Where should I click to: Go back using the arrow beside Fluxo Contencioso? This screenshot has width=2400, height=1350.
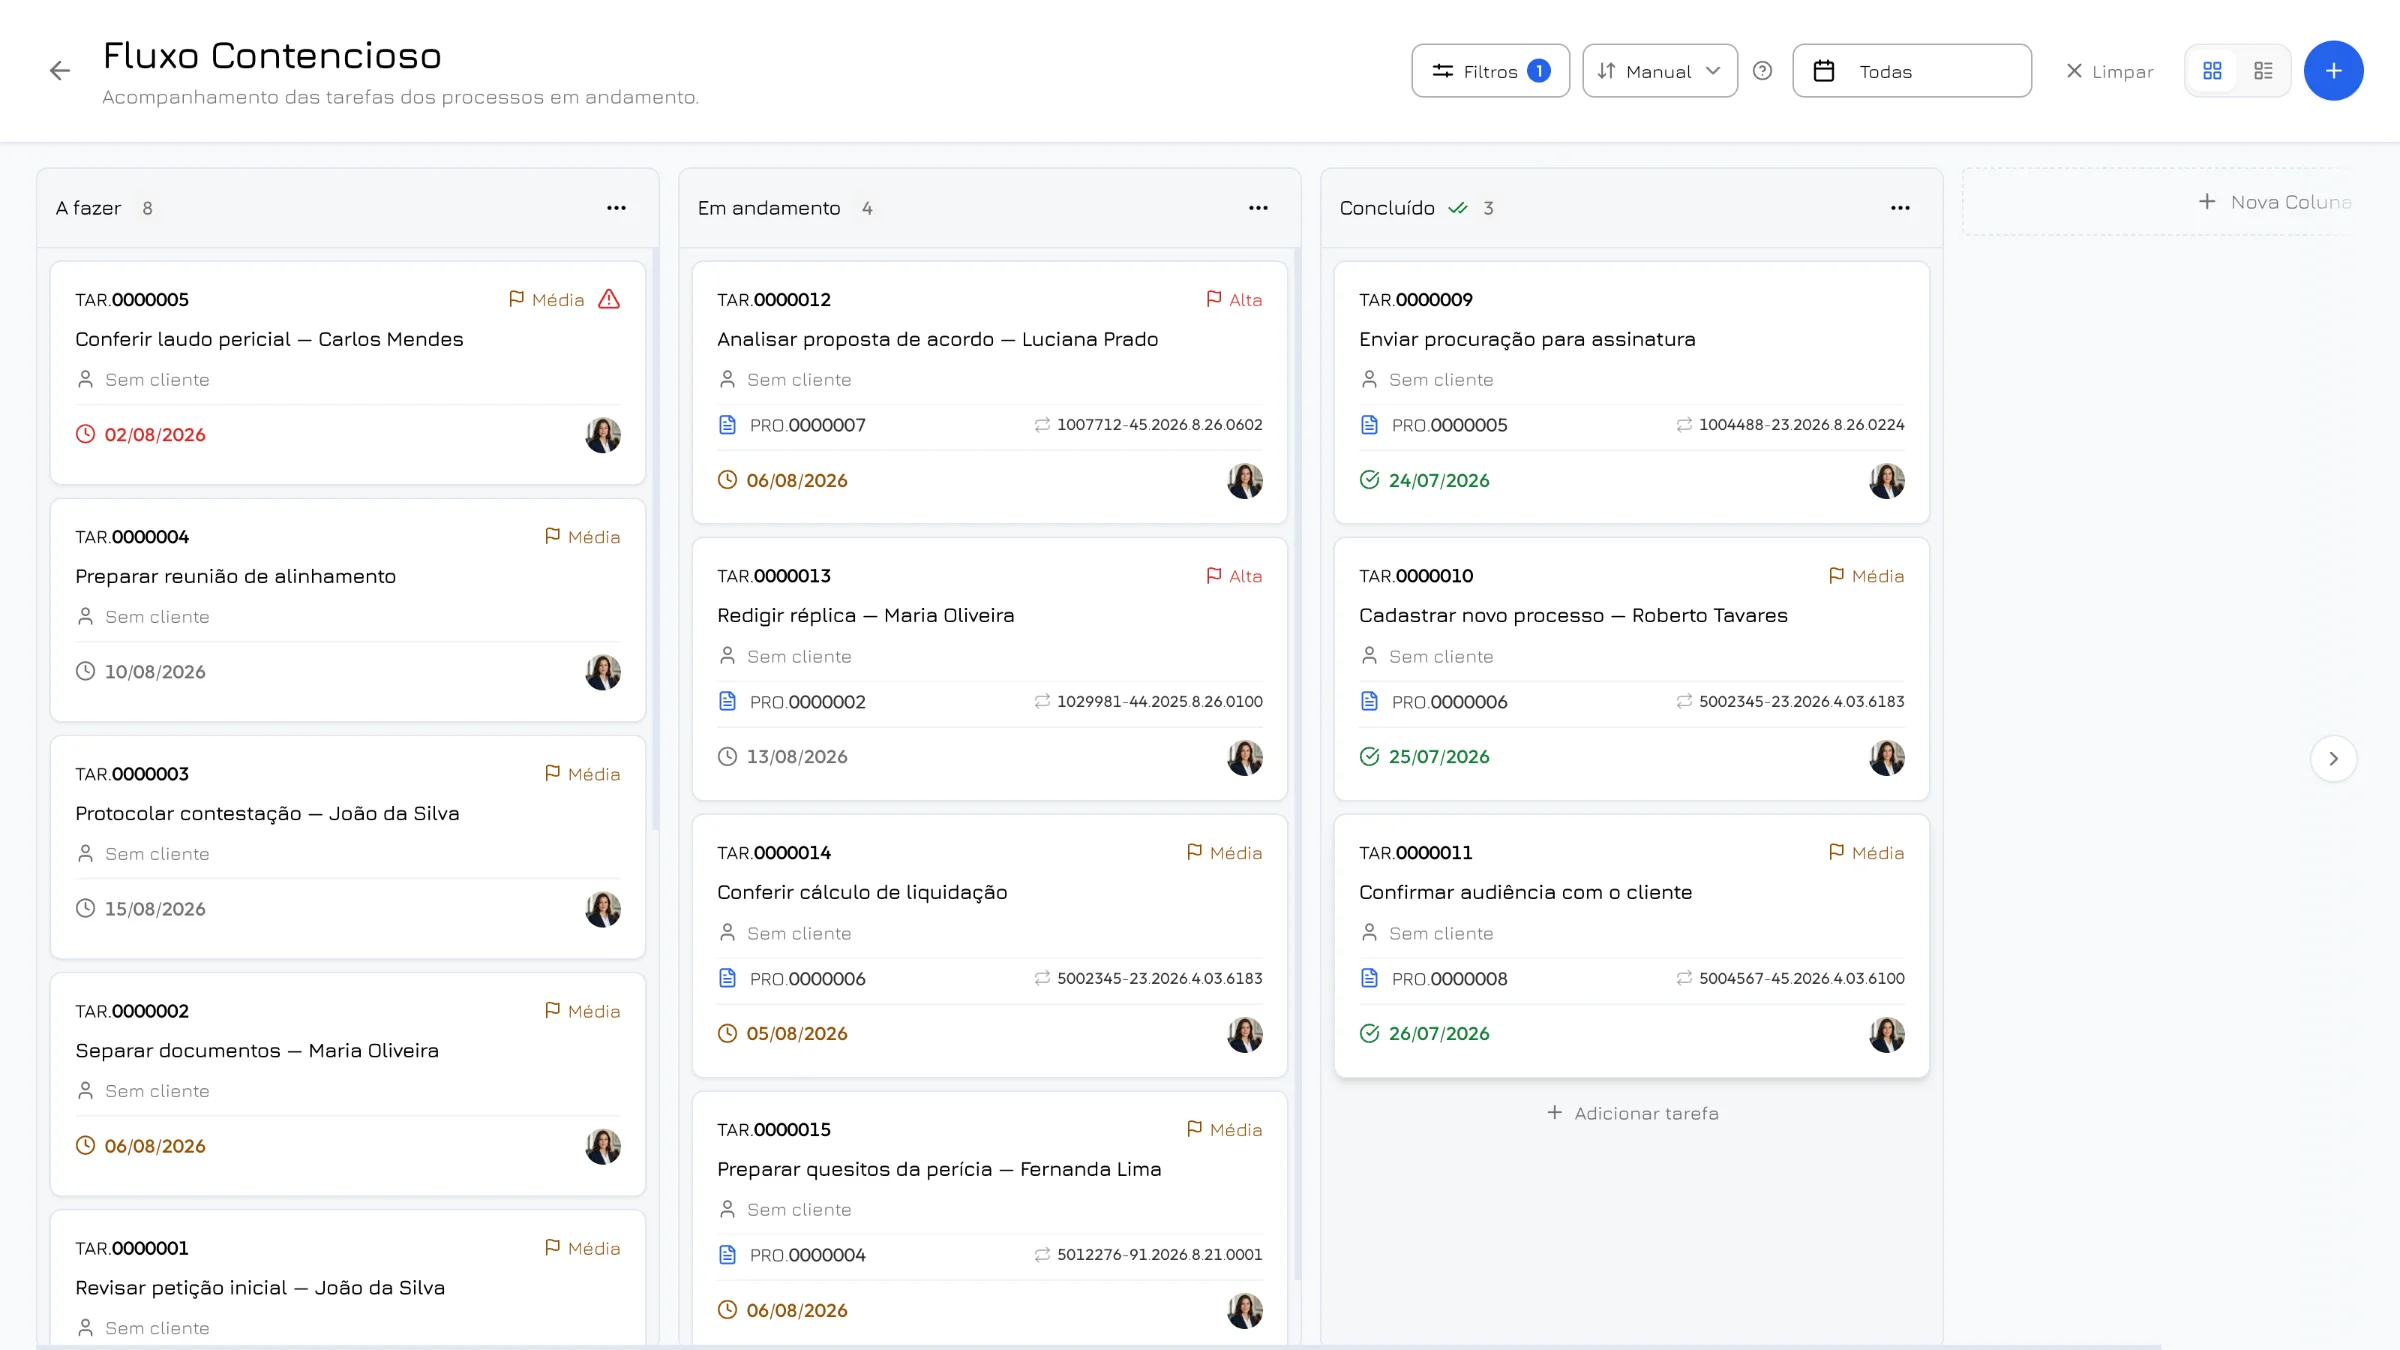[x=60, y=70]
